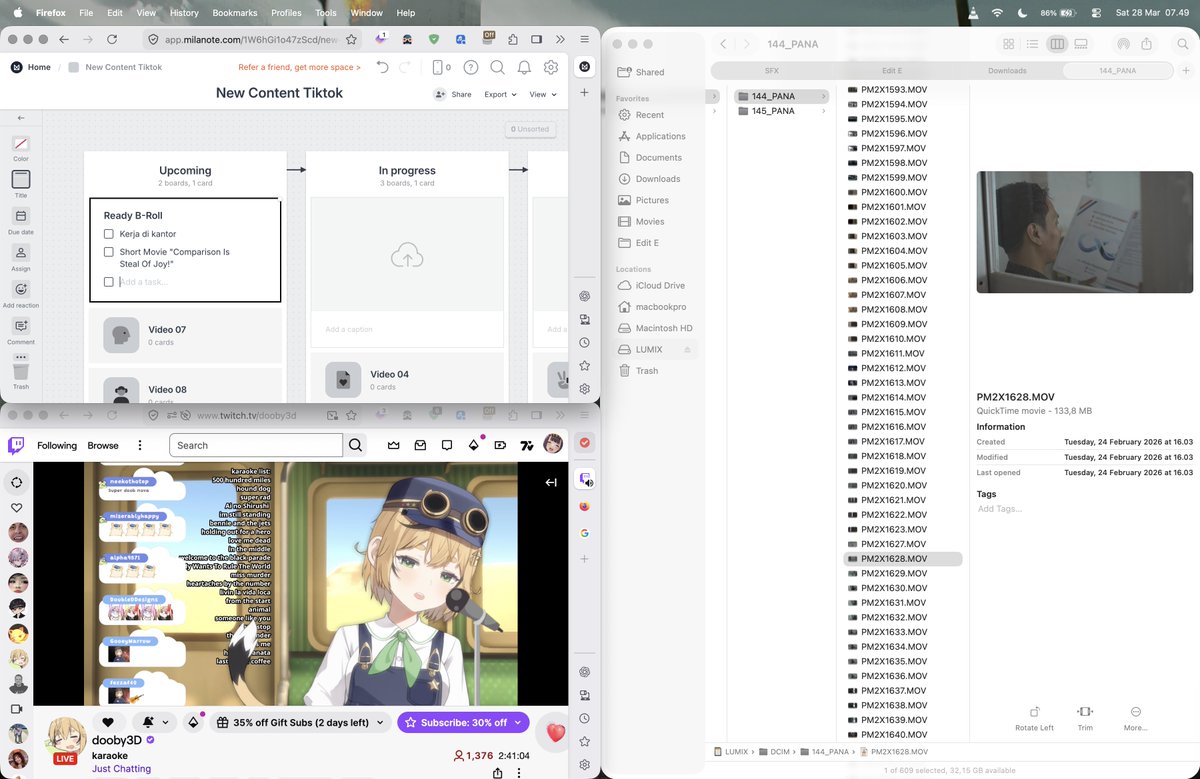Open Add reaction tool in Milanote

pyautogui.click(x=21, y=289)
